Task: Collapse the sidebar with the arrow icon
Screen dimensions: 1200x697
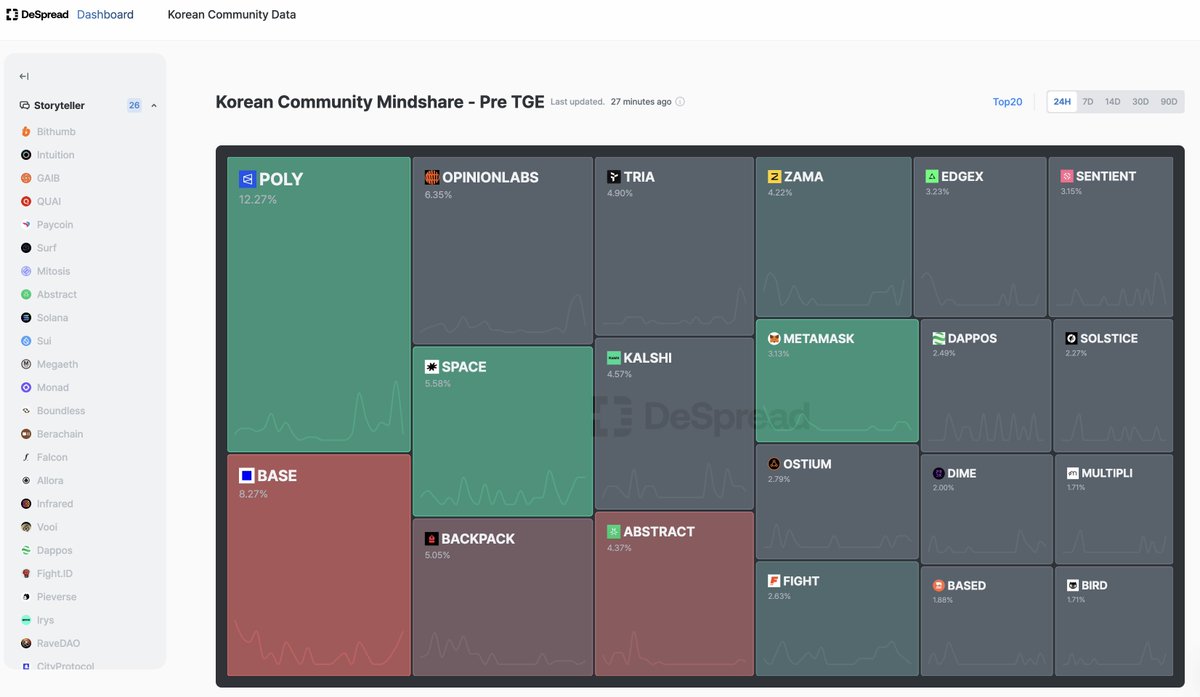Action: click(24, 76)
